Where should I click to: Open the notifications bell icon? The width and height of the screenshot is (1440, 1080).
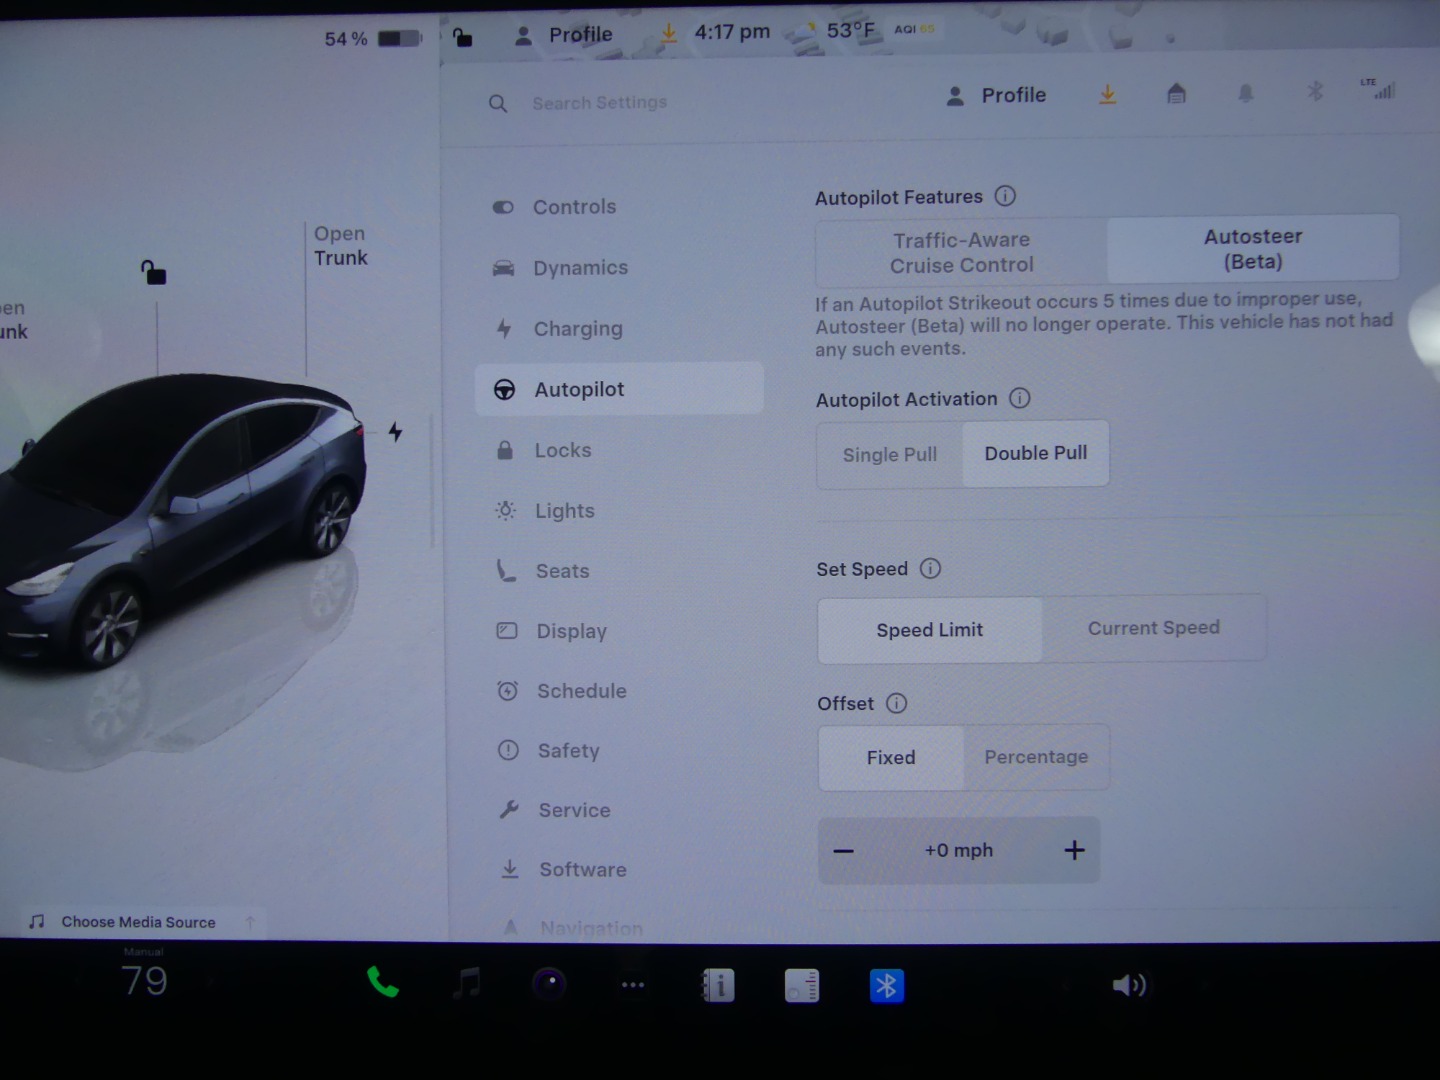tap(1245, 94)
